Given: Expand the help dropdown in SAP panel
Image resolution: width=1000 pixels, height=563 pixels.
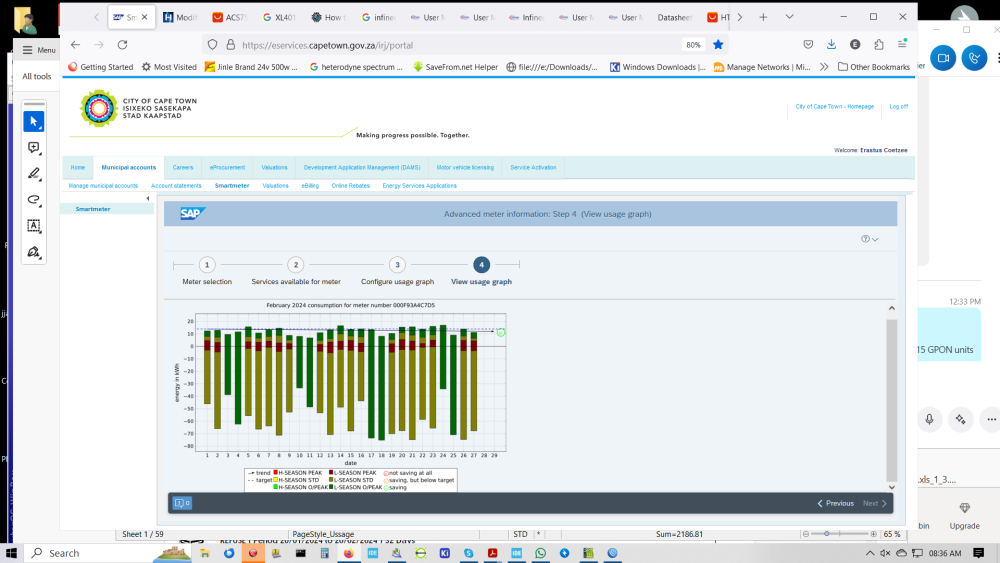Looking at the screenshot, I should coord(870,239).
